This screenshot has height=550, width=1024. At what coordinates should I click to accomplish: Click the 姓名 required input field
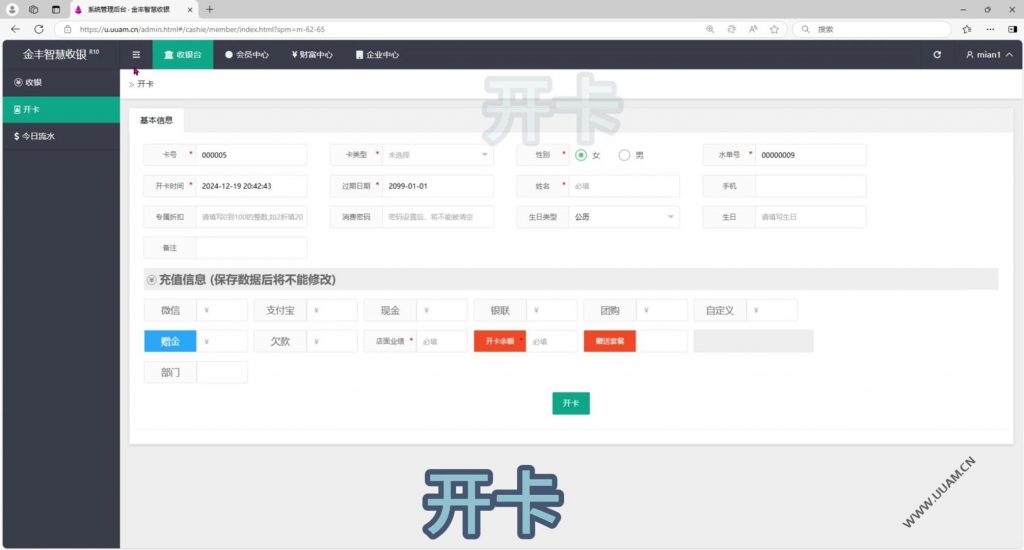point(624,186)
